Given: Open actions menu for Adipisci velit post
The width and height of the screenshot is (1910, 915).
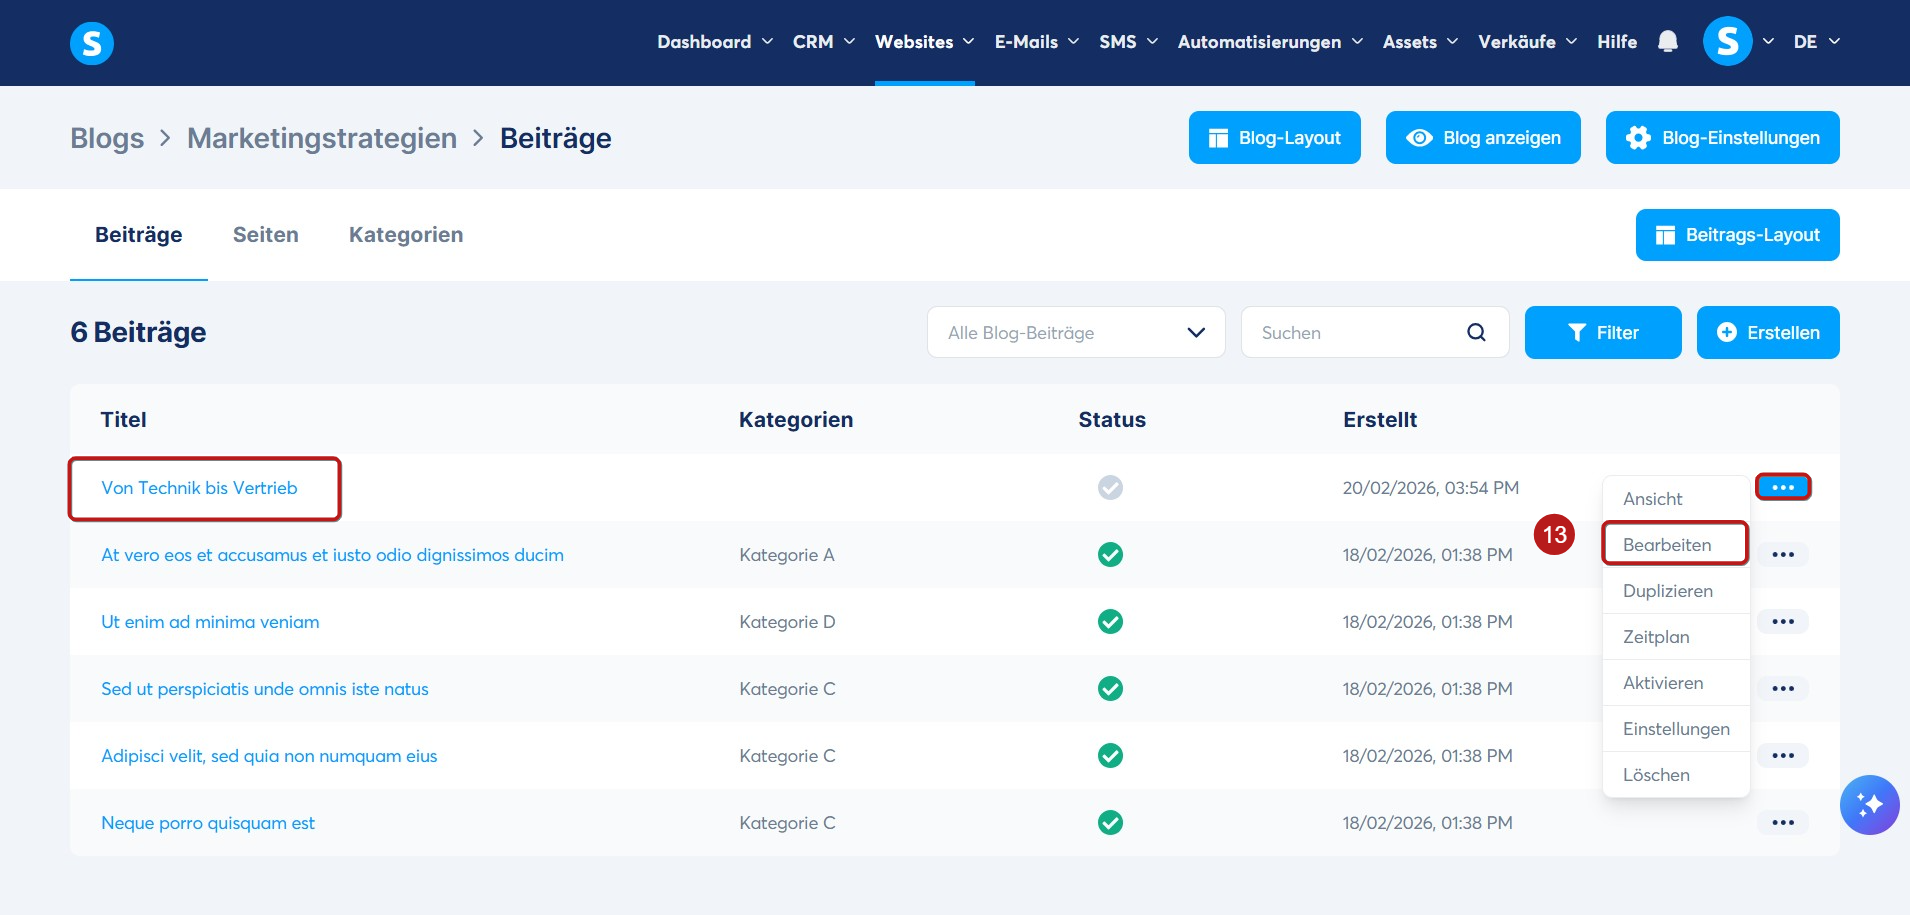Looking at the screenshot, I should [x=1783, y=755].
